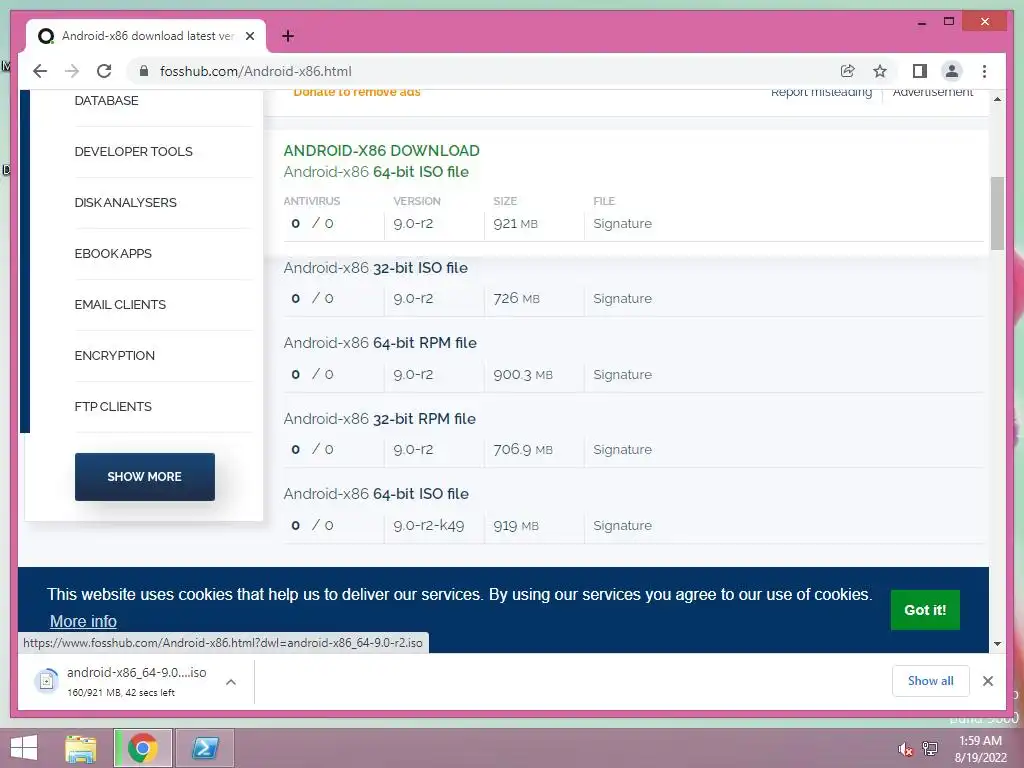The image size is (1024, 768).
Task: Open the ENCRYPTION category
Action: [x=114, y=355]
